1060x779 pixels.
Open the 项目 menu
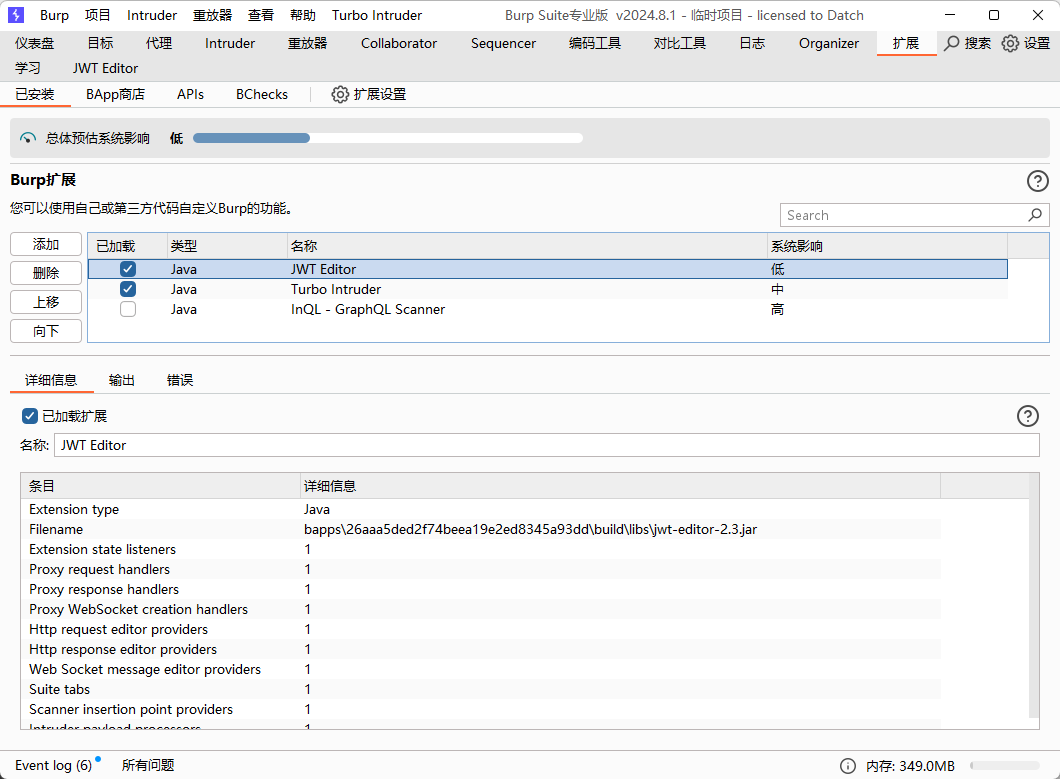(97, 15)
